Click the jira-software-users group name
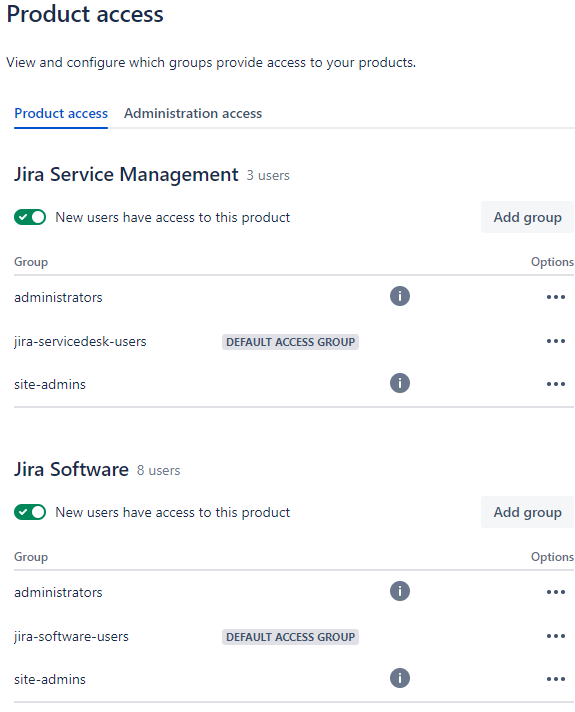The width and height of the screenshot is (575, 712). [71, 637]
